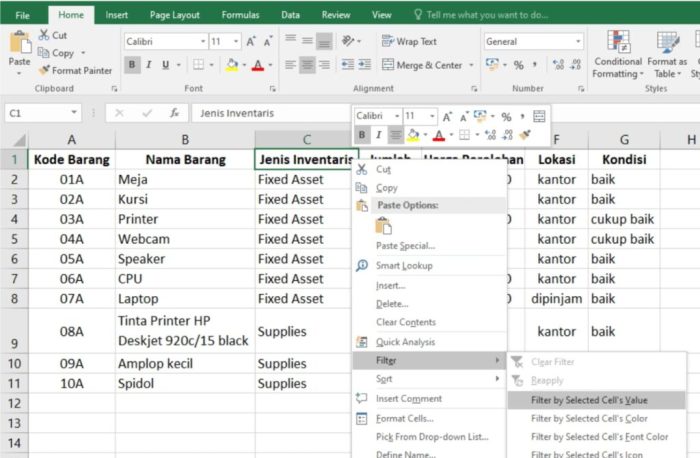Click the ribbon Font Color red A swatch
The image size is (700, 458).
[x=258, y=65]
